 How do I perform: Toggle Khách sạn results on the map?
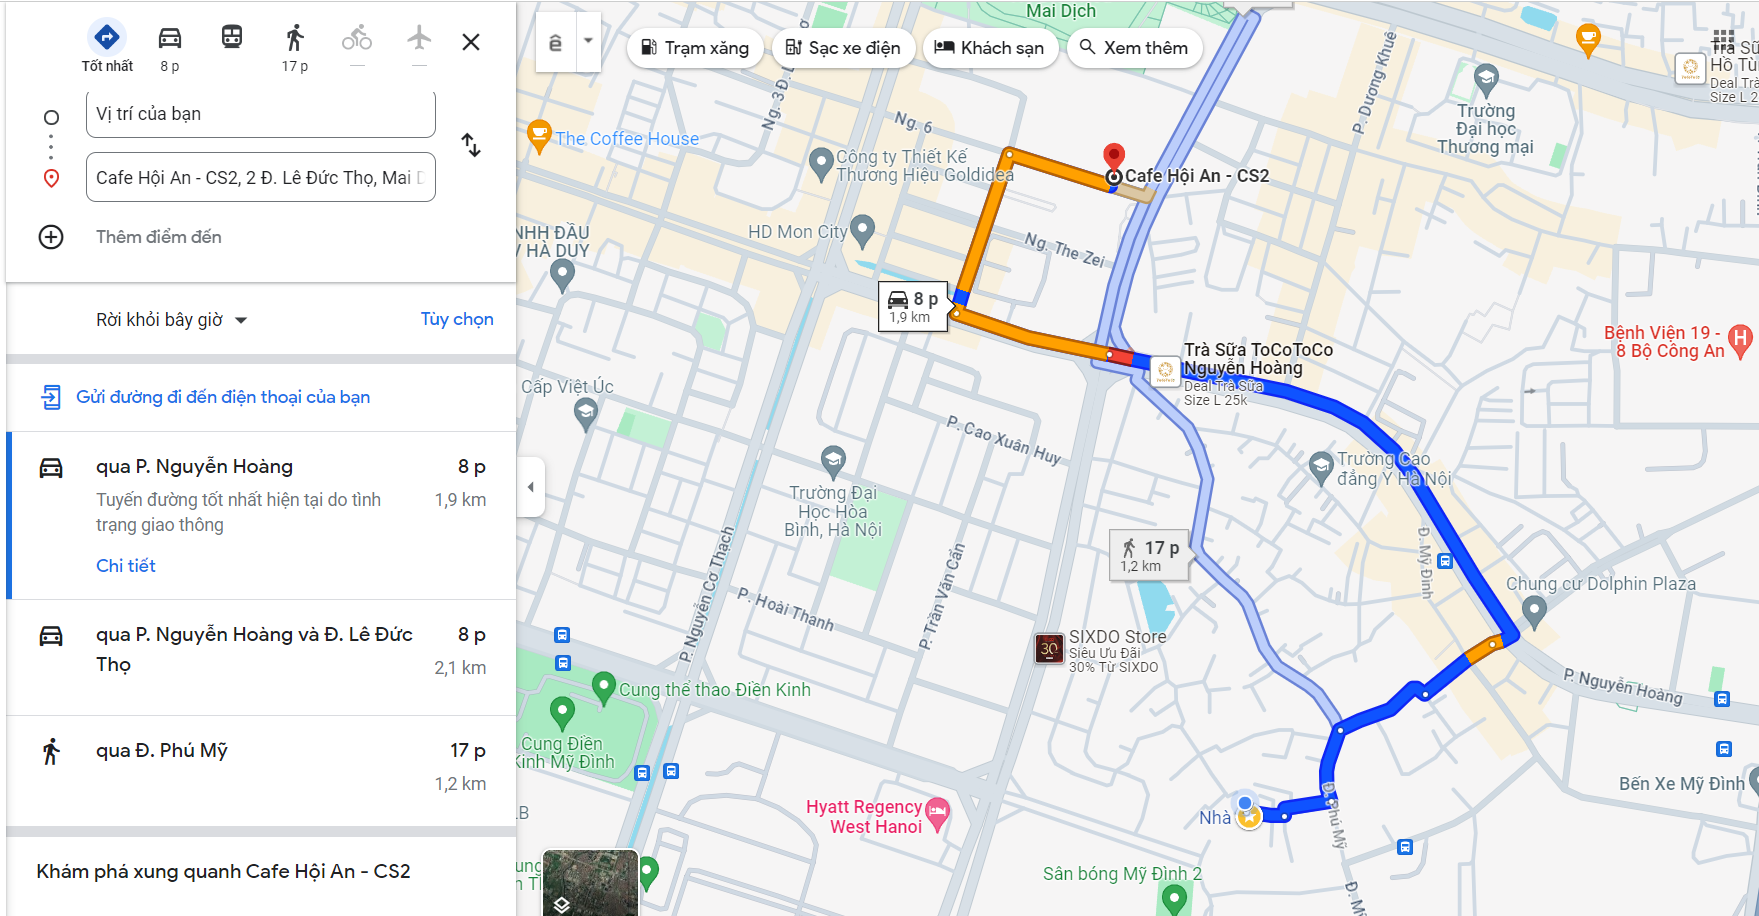(990, 48)
